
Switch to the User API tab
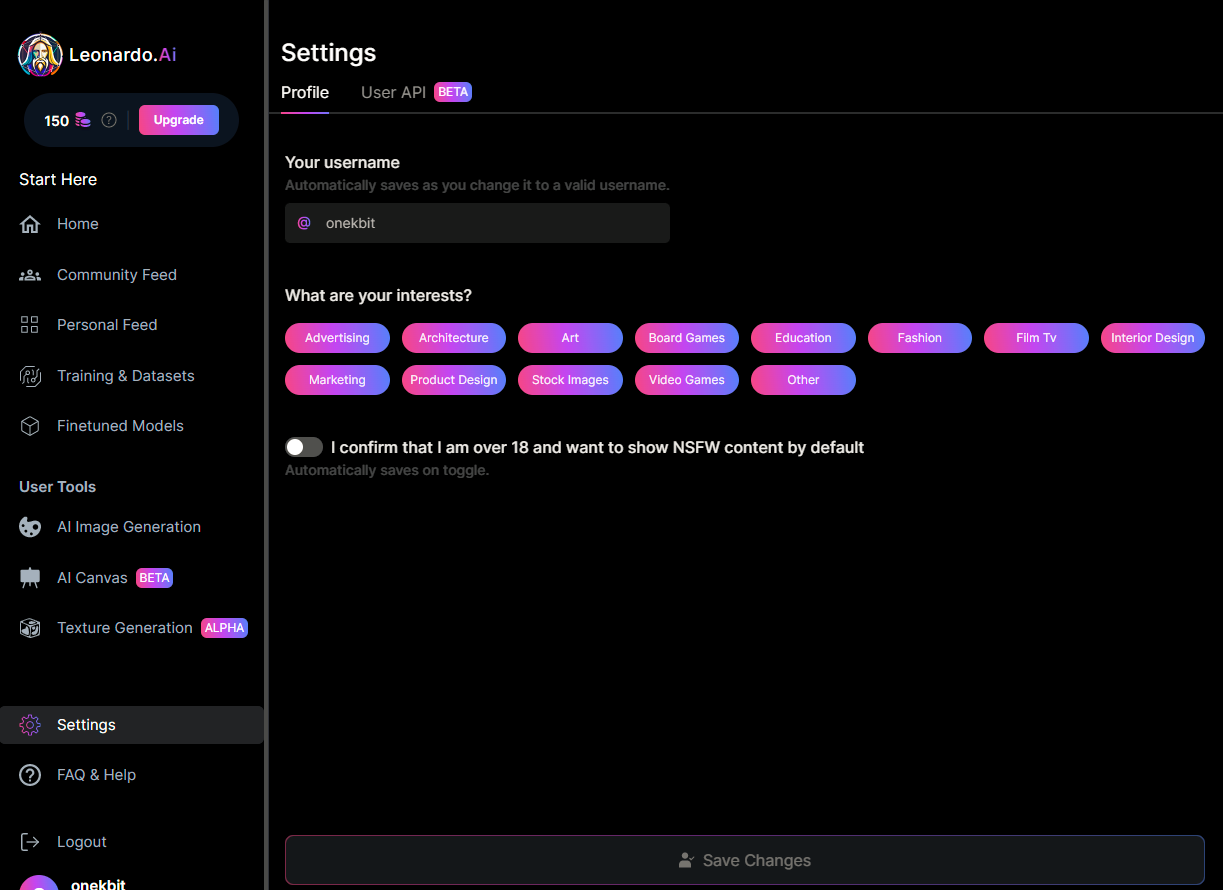coord(393,92)
